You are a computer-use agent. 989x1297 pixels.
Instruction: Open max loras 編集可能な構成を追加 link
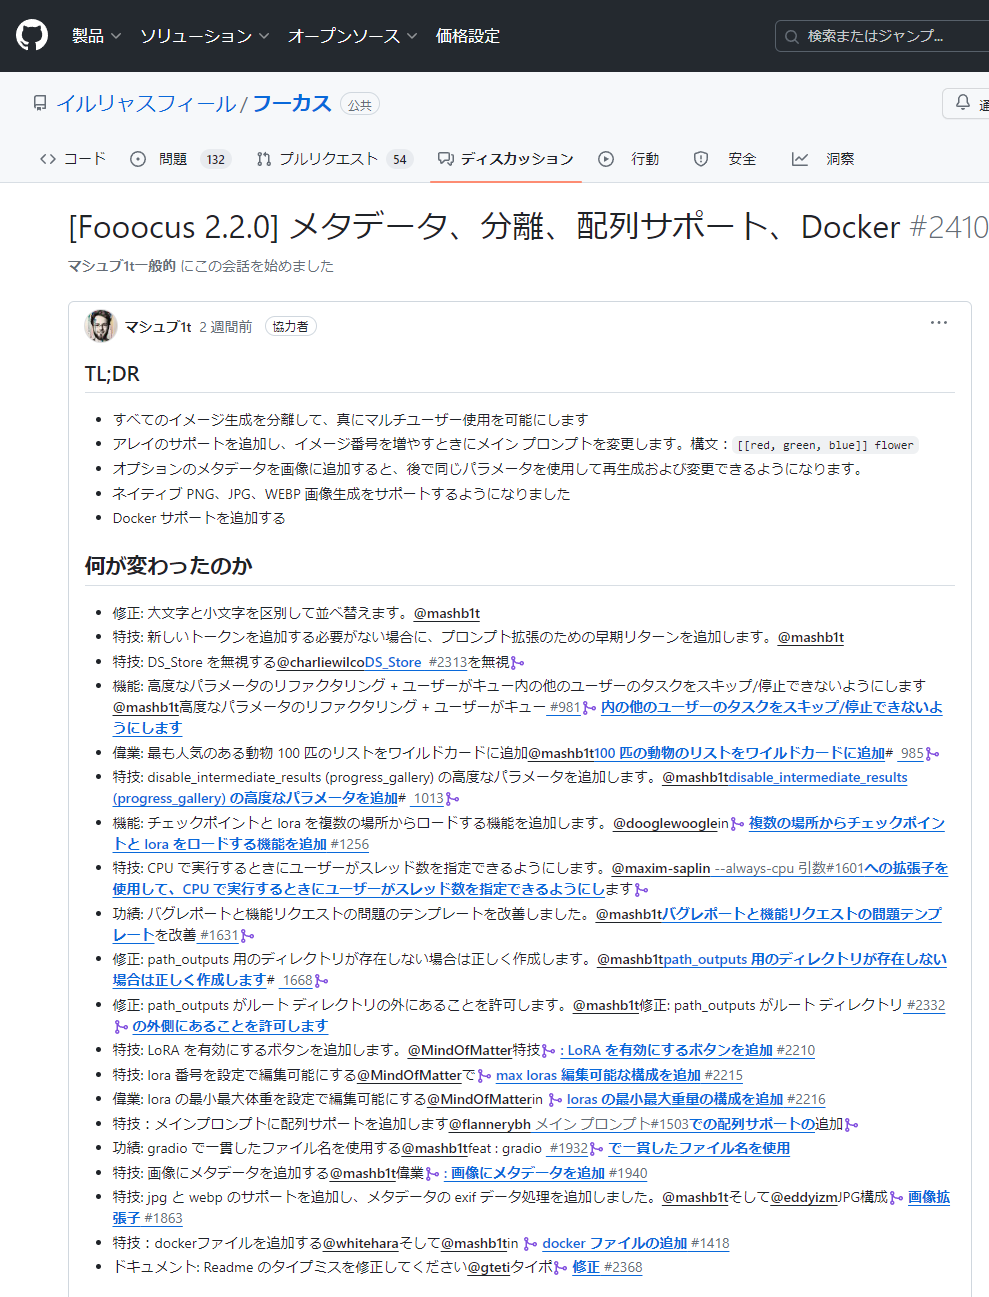[x=598, y=1075]
